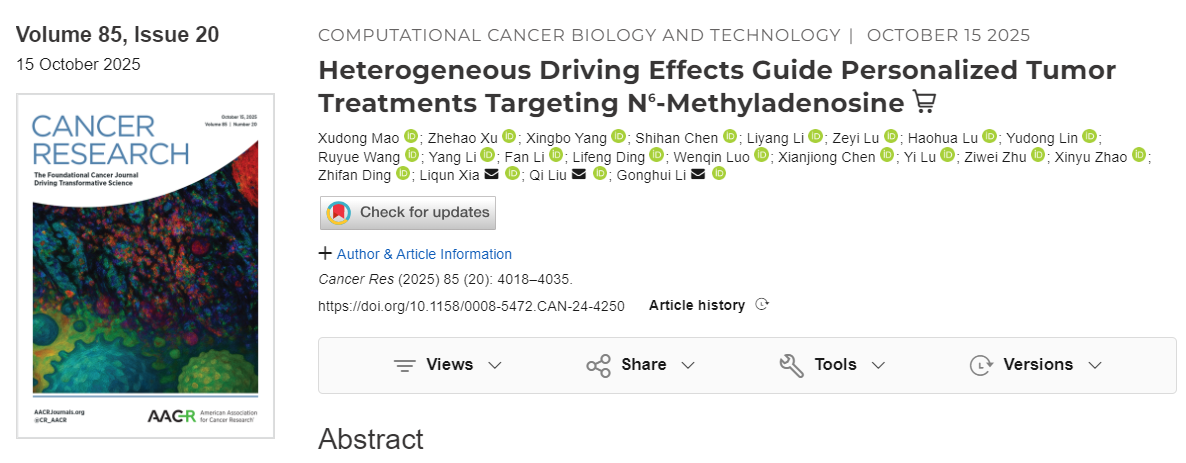Expand the Share dropdown

[640, 365]
